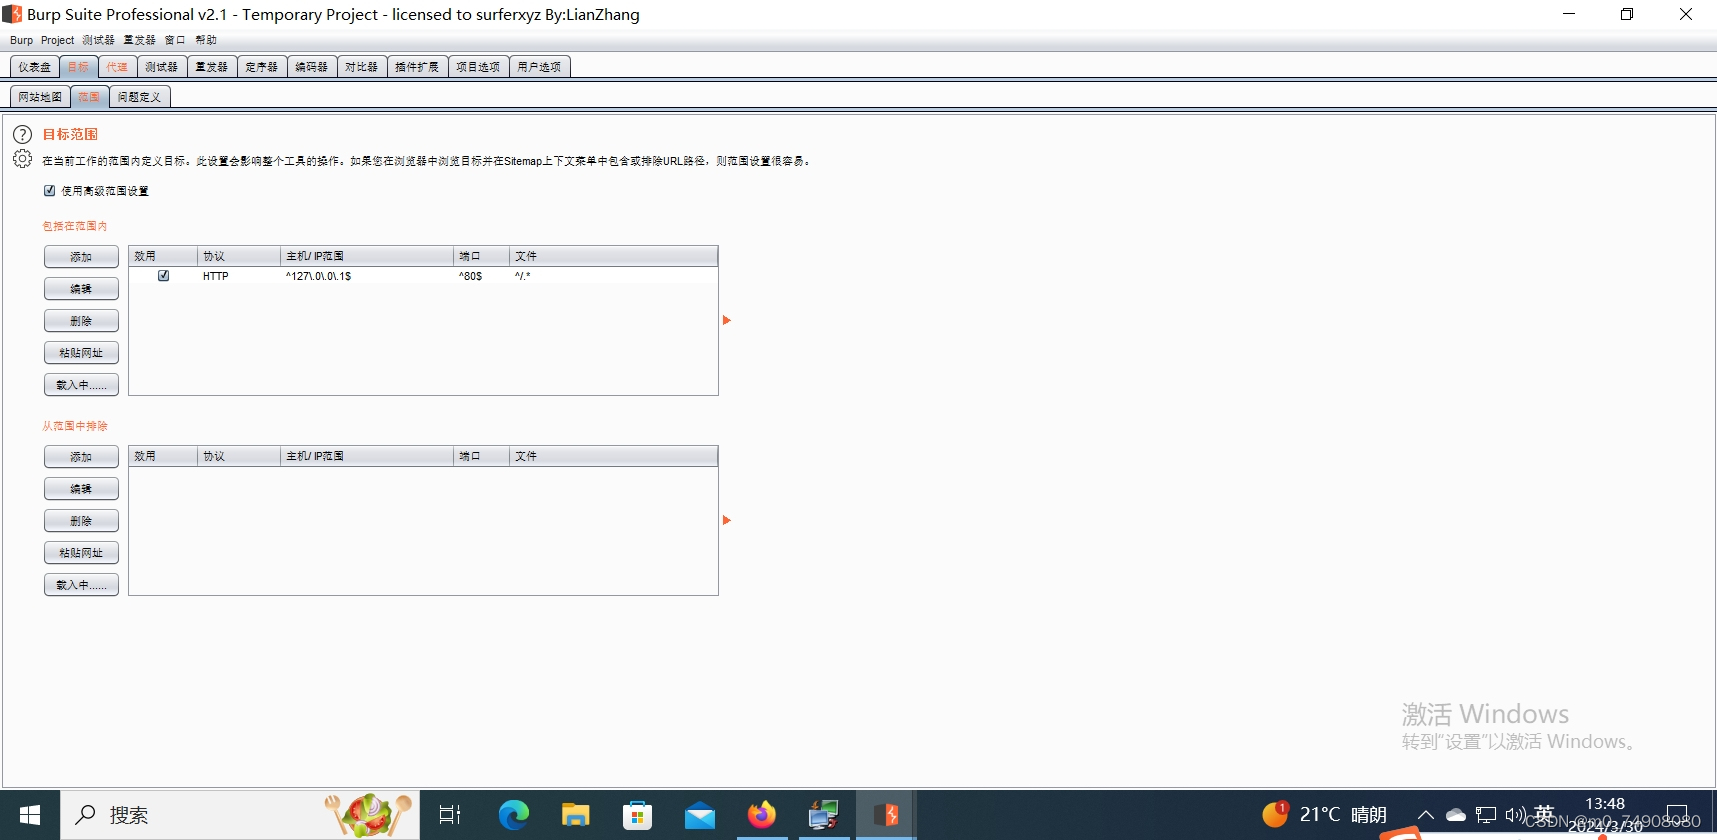Switch to the 仪表盘 tab

[x=34, y=67]
